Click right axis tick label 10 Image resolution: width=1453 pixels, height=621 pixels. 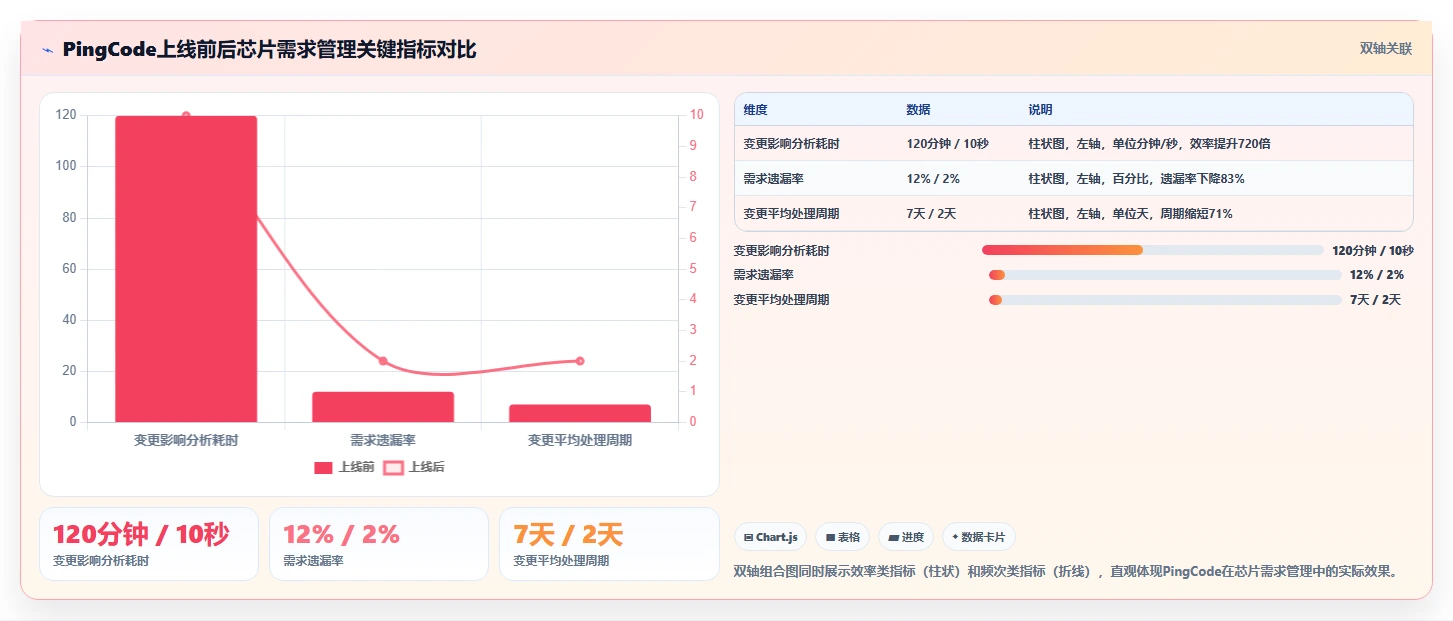pyautogui.click(x=696, y=115)
